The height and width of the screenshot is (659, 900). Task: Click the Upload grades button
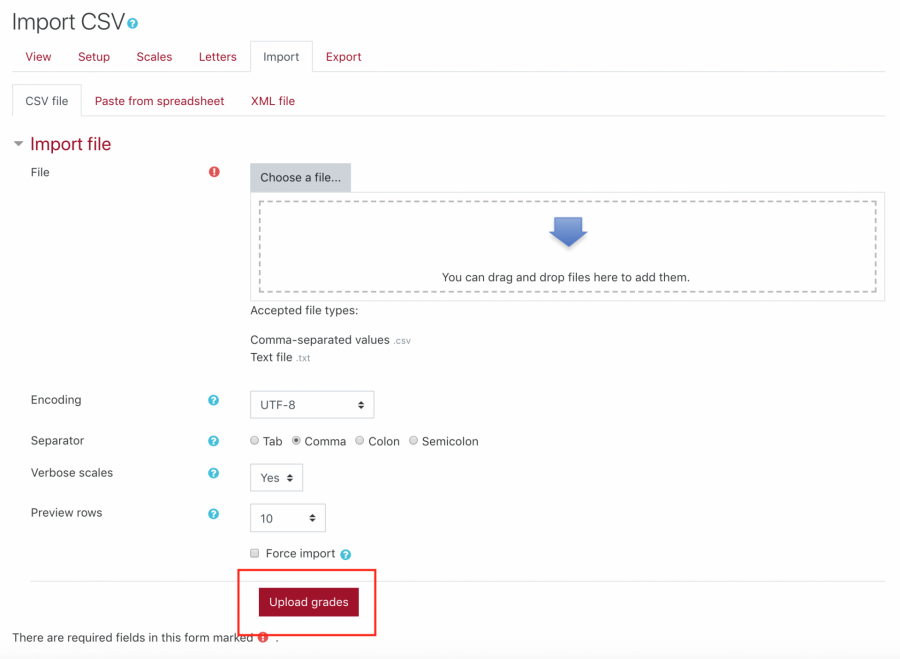[309, 602]
